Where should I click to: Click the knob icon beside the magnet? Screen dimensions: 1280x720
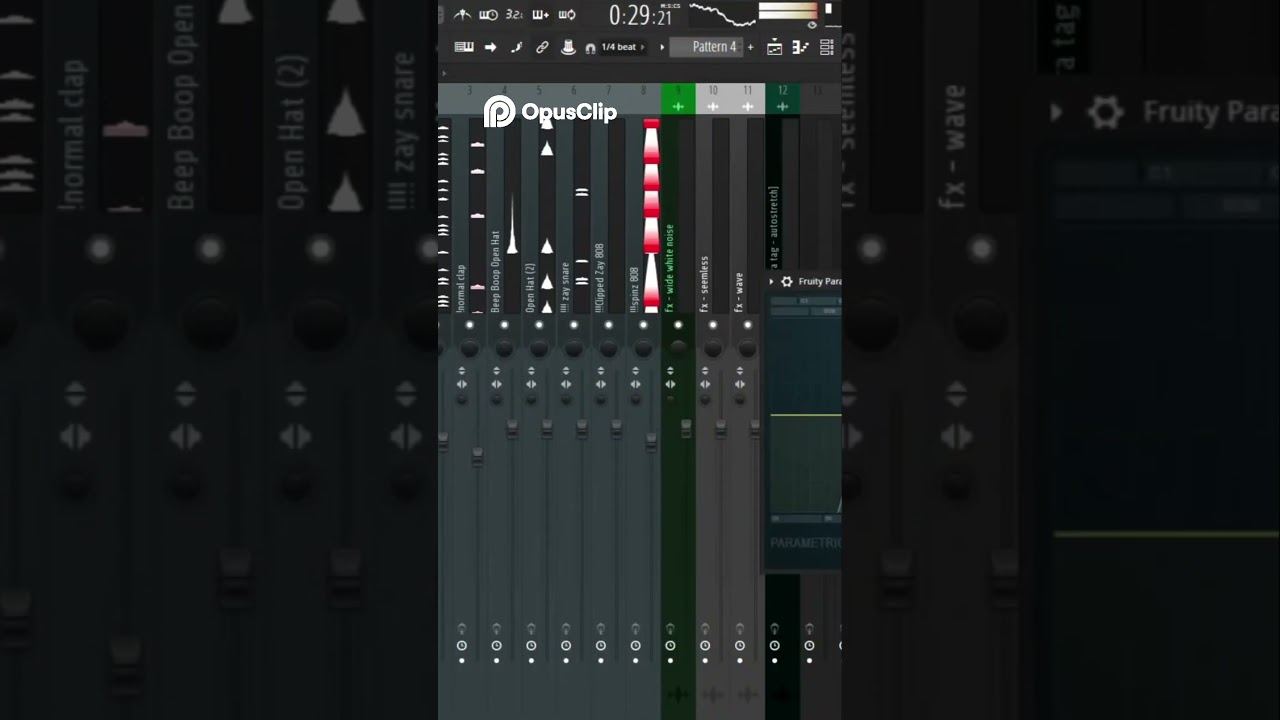point(568,47)
